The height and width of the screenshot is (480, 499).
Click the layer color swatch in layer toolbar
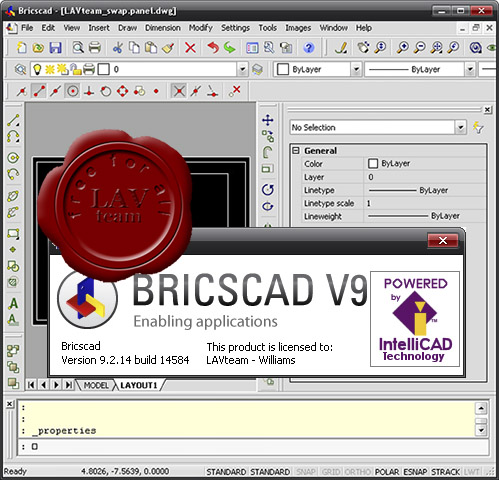coord(103,69)
